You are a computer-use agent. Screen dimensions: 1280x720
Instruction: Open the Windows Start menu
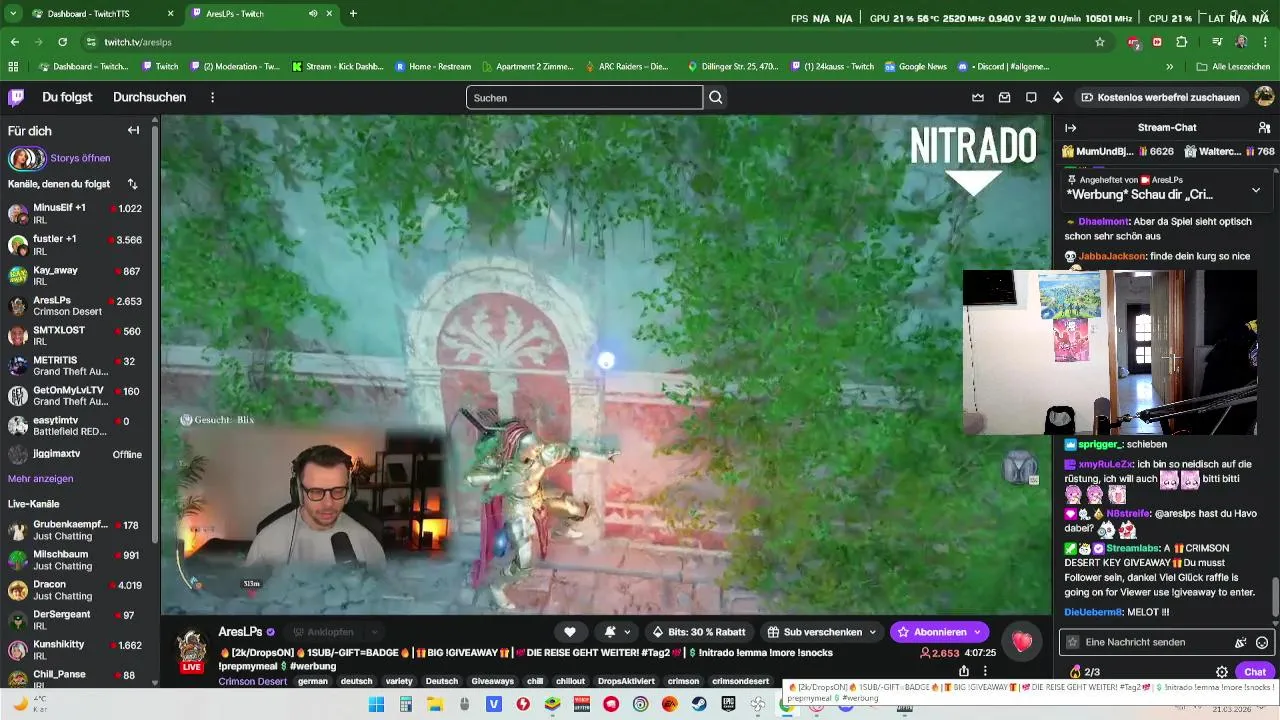pyautogui.click(x=376, y=704)
